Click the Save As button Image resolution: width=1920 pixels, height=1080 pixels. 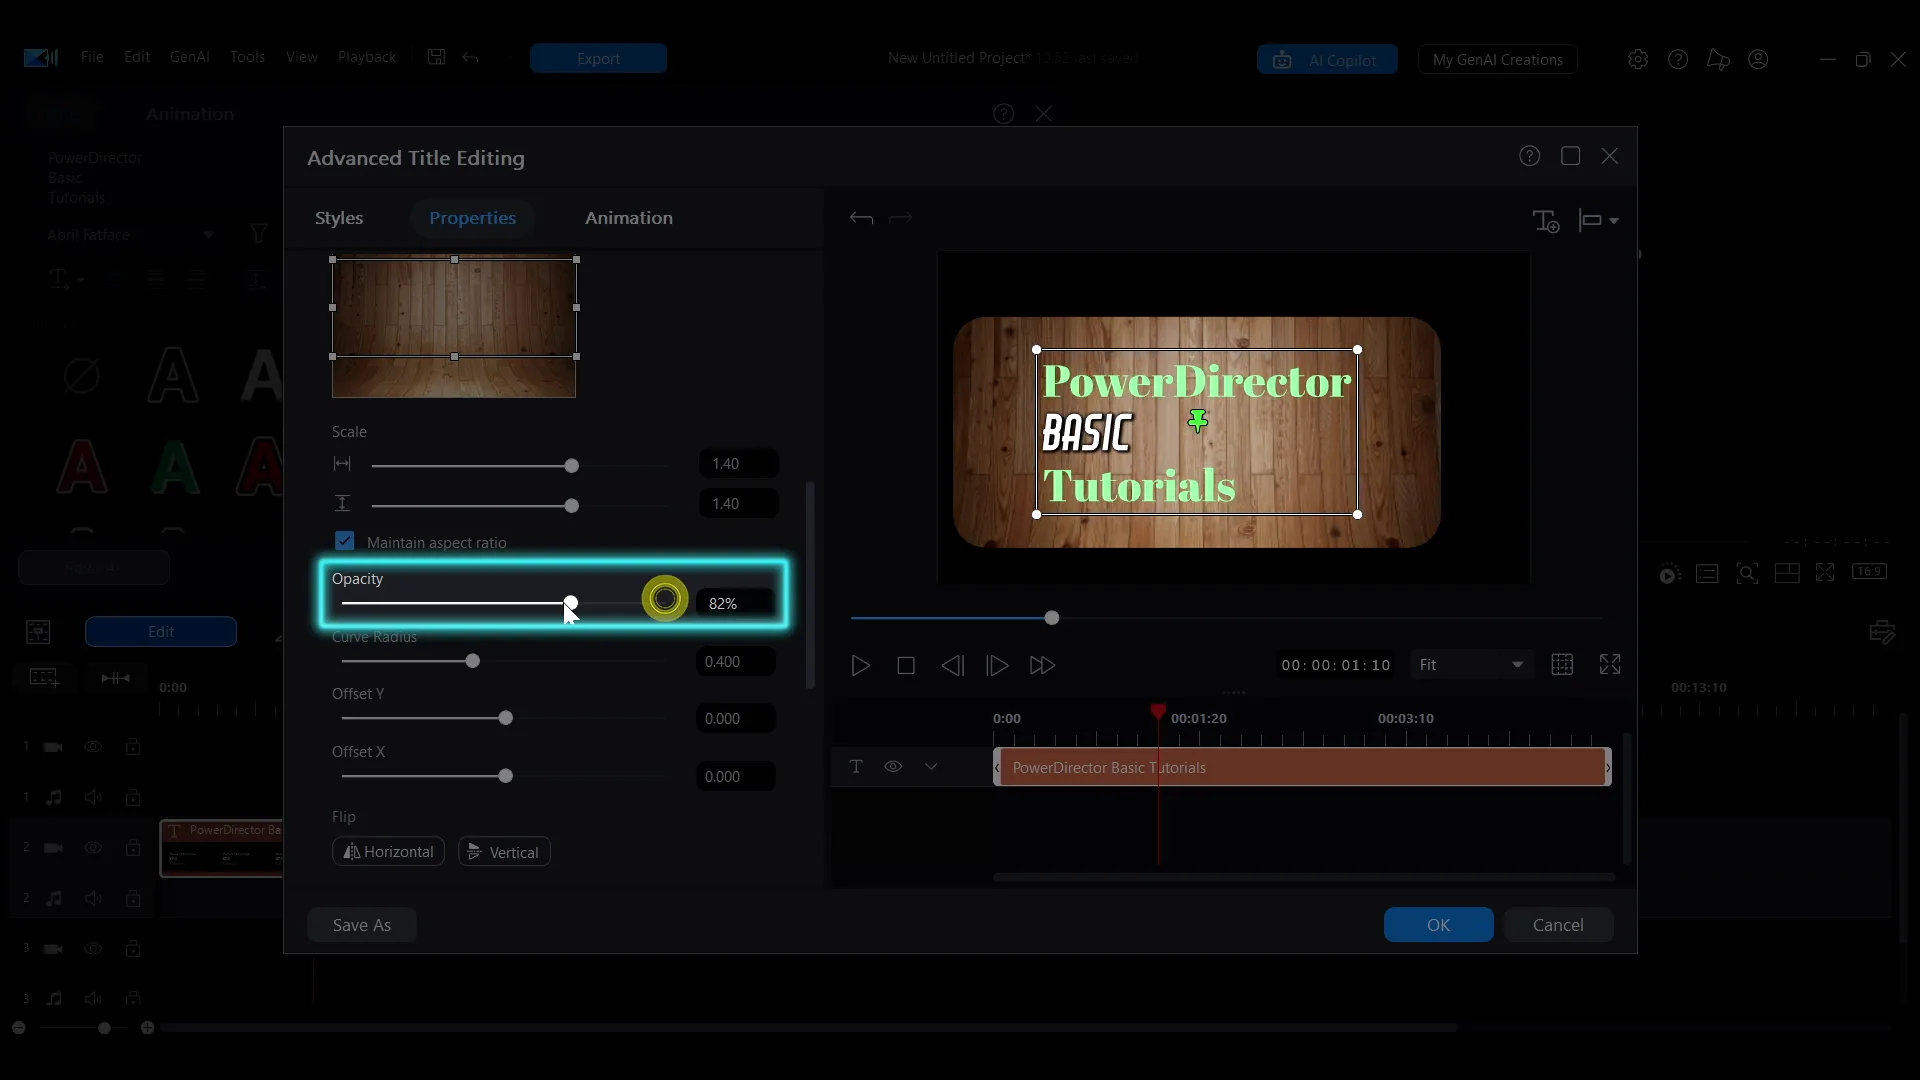[x=361, y=925]
